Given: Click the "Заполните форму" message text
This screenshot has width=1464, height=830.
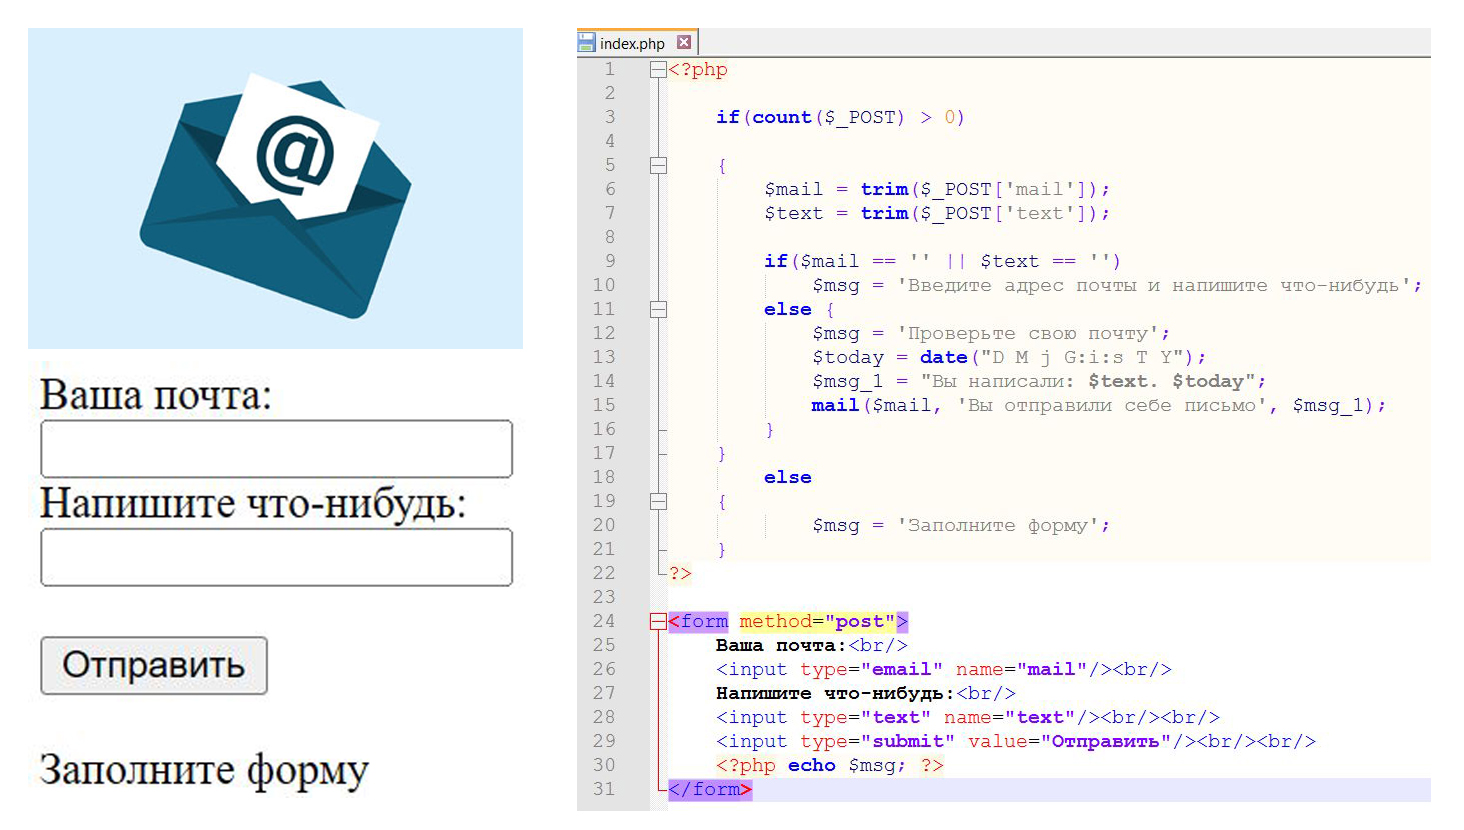Looking at the screenshot, I should tap(204, 770).
